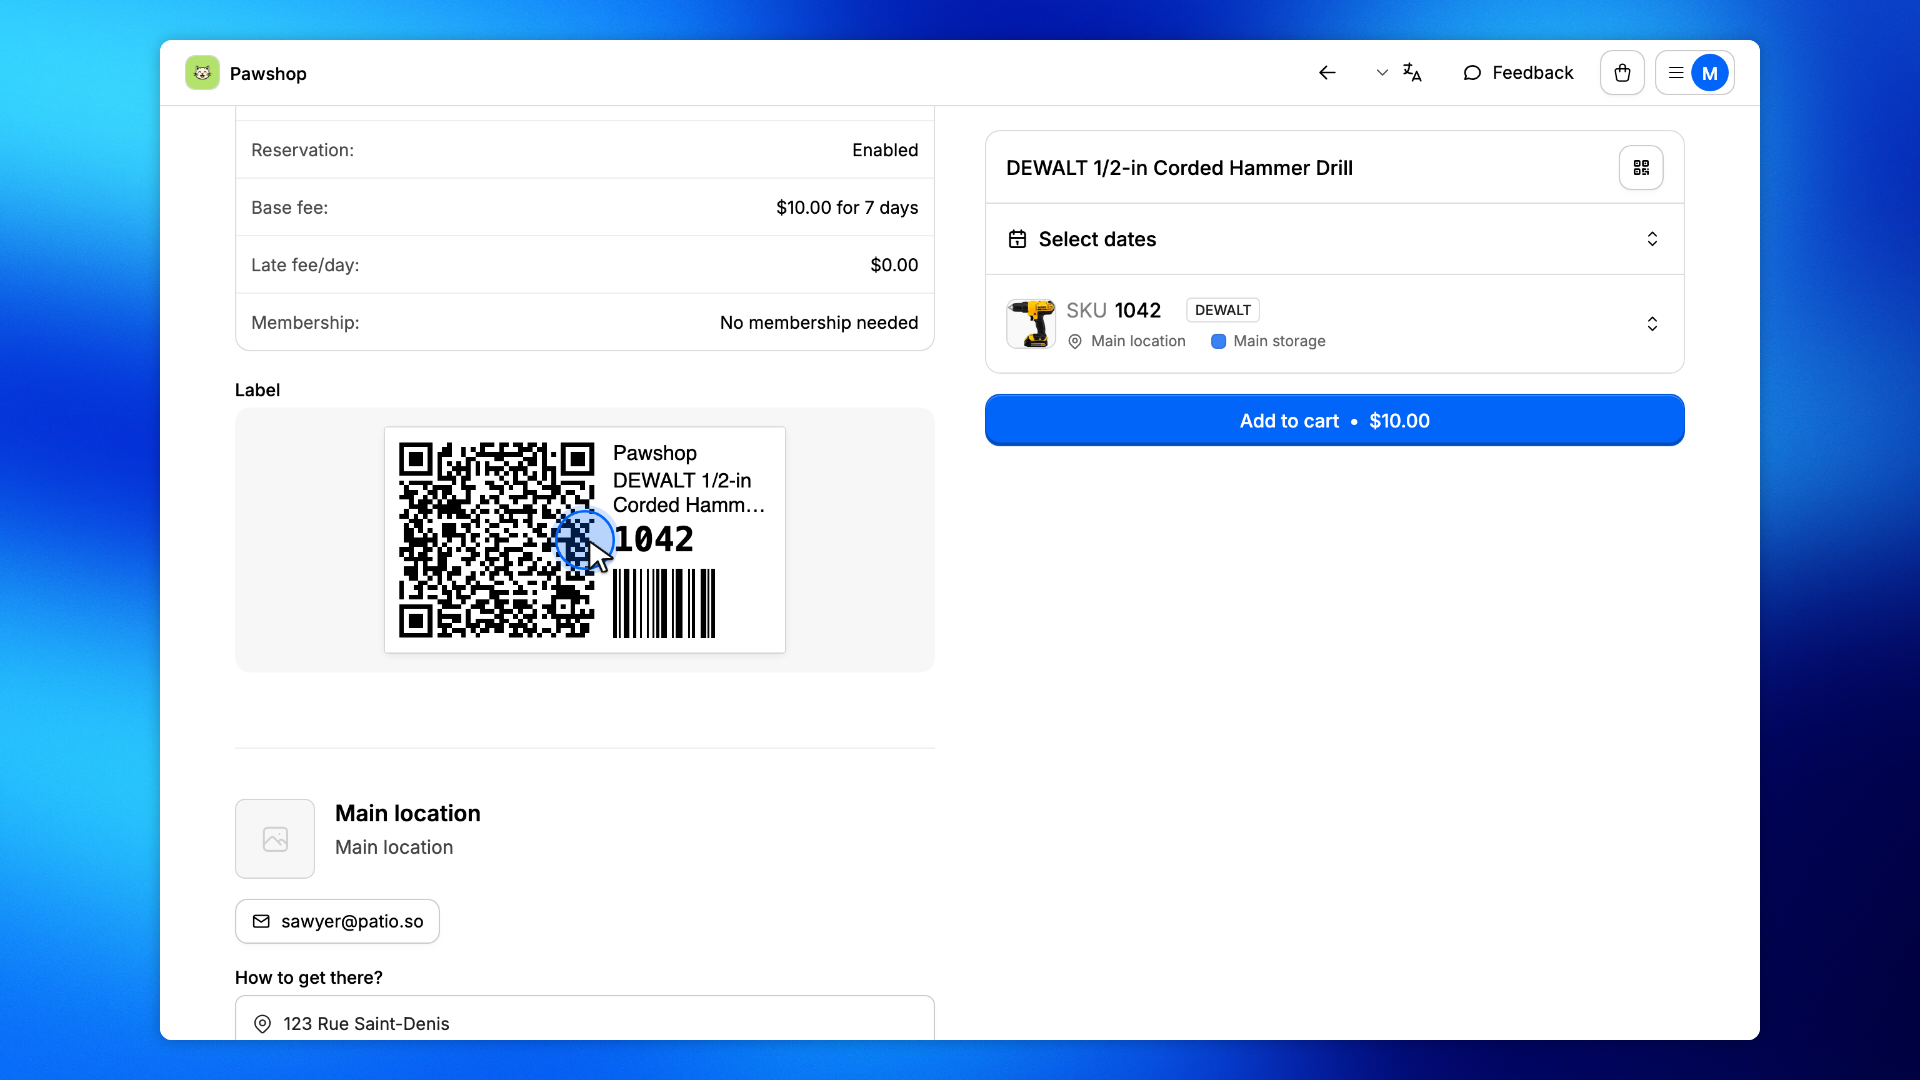Click the Enabled reservation value
The image size is (1920, 1080).
[885, 150]
